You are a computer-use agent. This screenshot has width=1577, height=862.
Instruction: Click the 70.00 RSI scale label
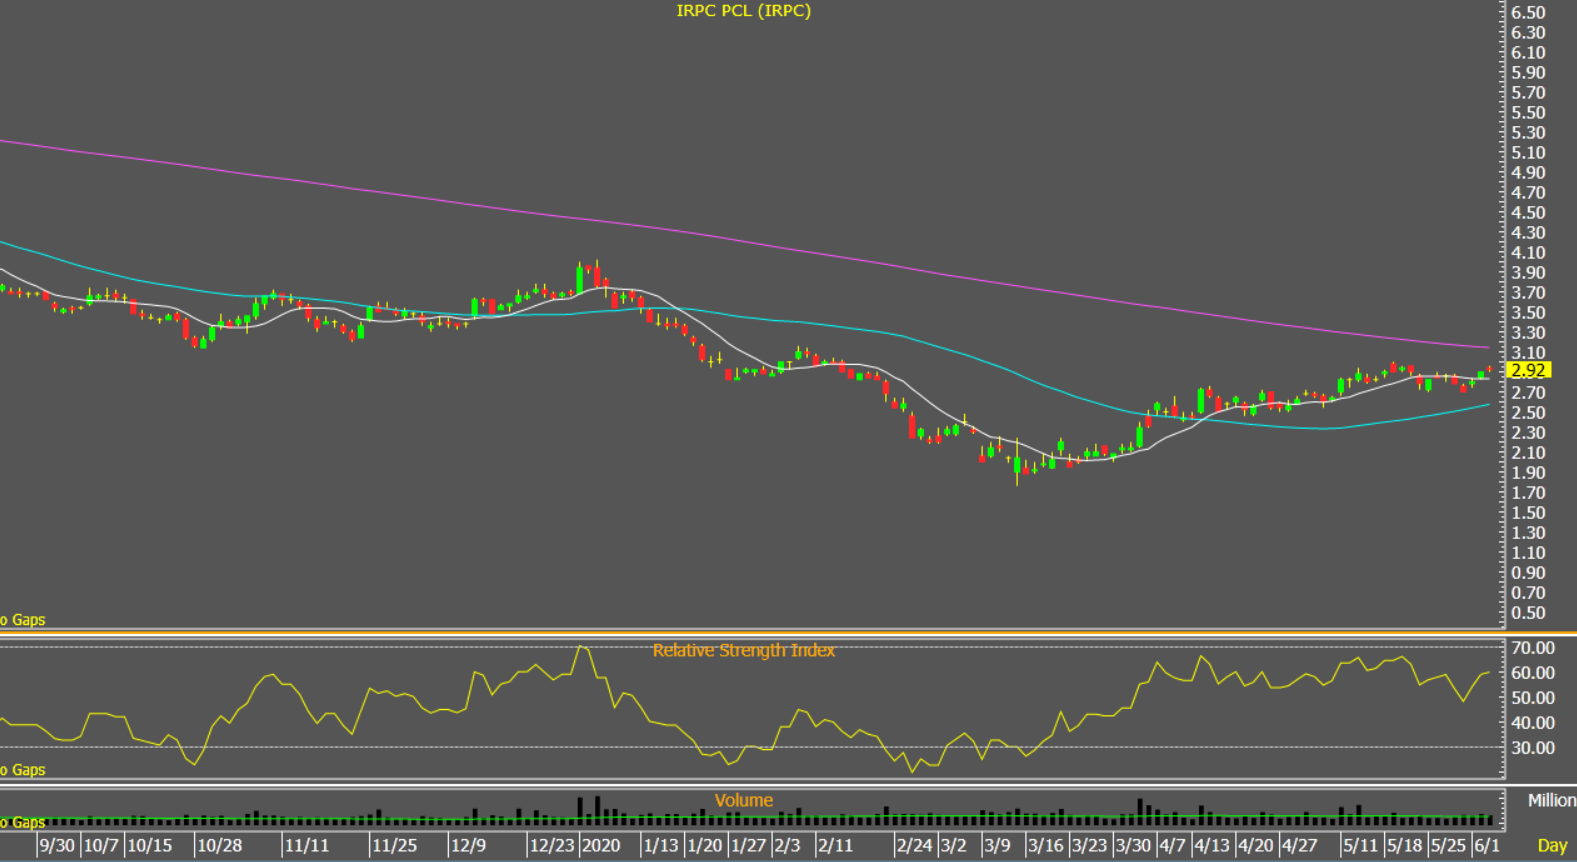1533,648
